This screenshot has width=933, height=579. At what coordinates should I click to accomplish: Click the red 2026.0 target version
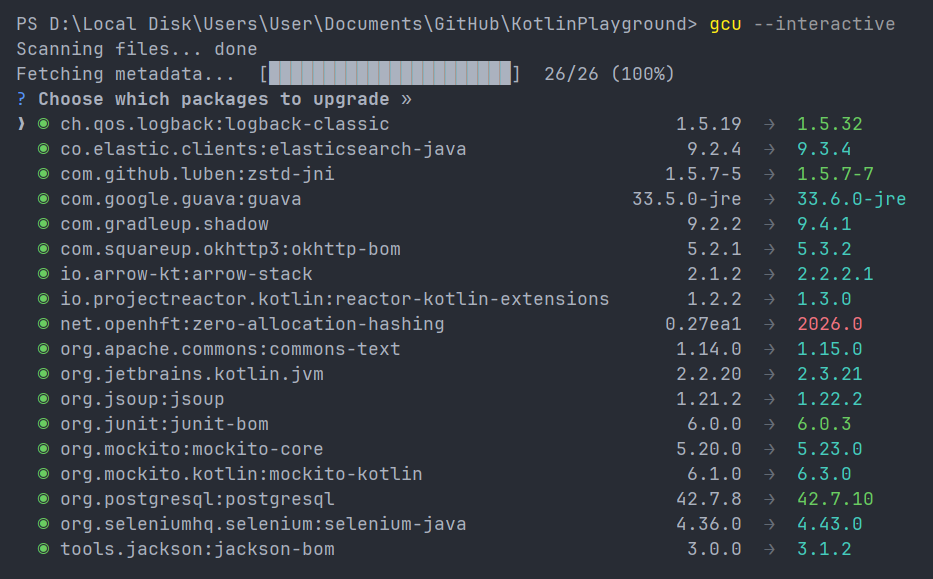[x=829, y=324]
